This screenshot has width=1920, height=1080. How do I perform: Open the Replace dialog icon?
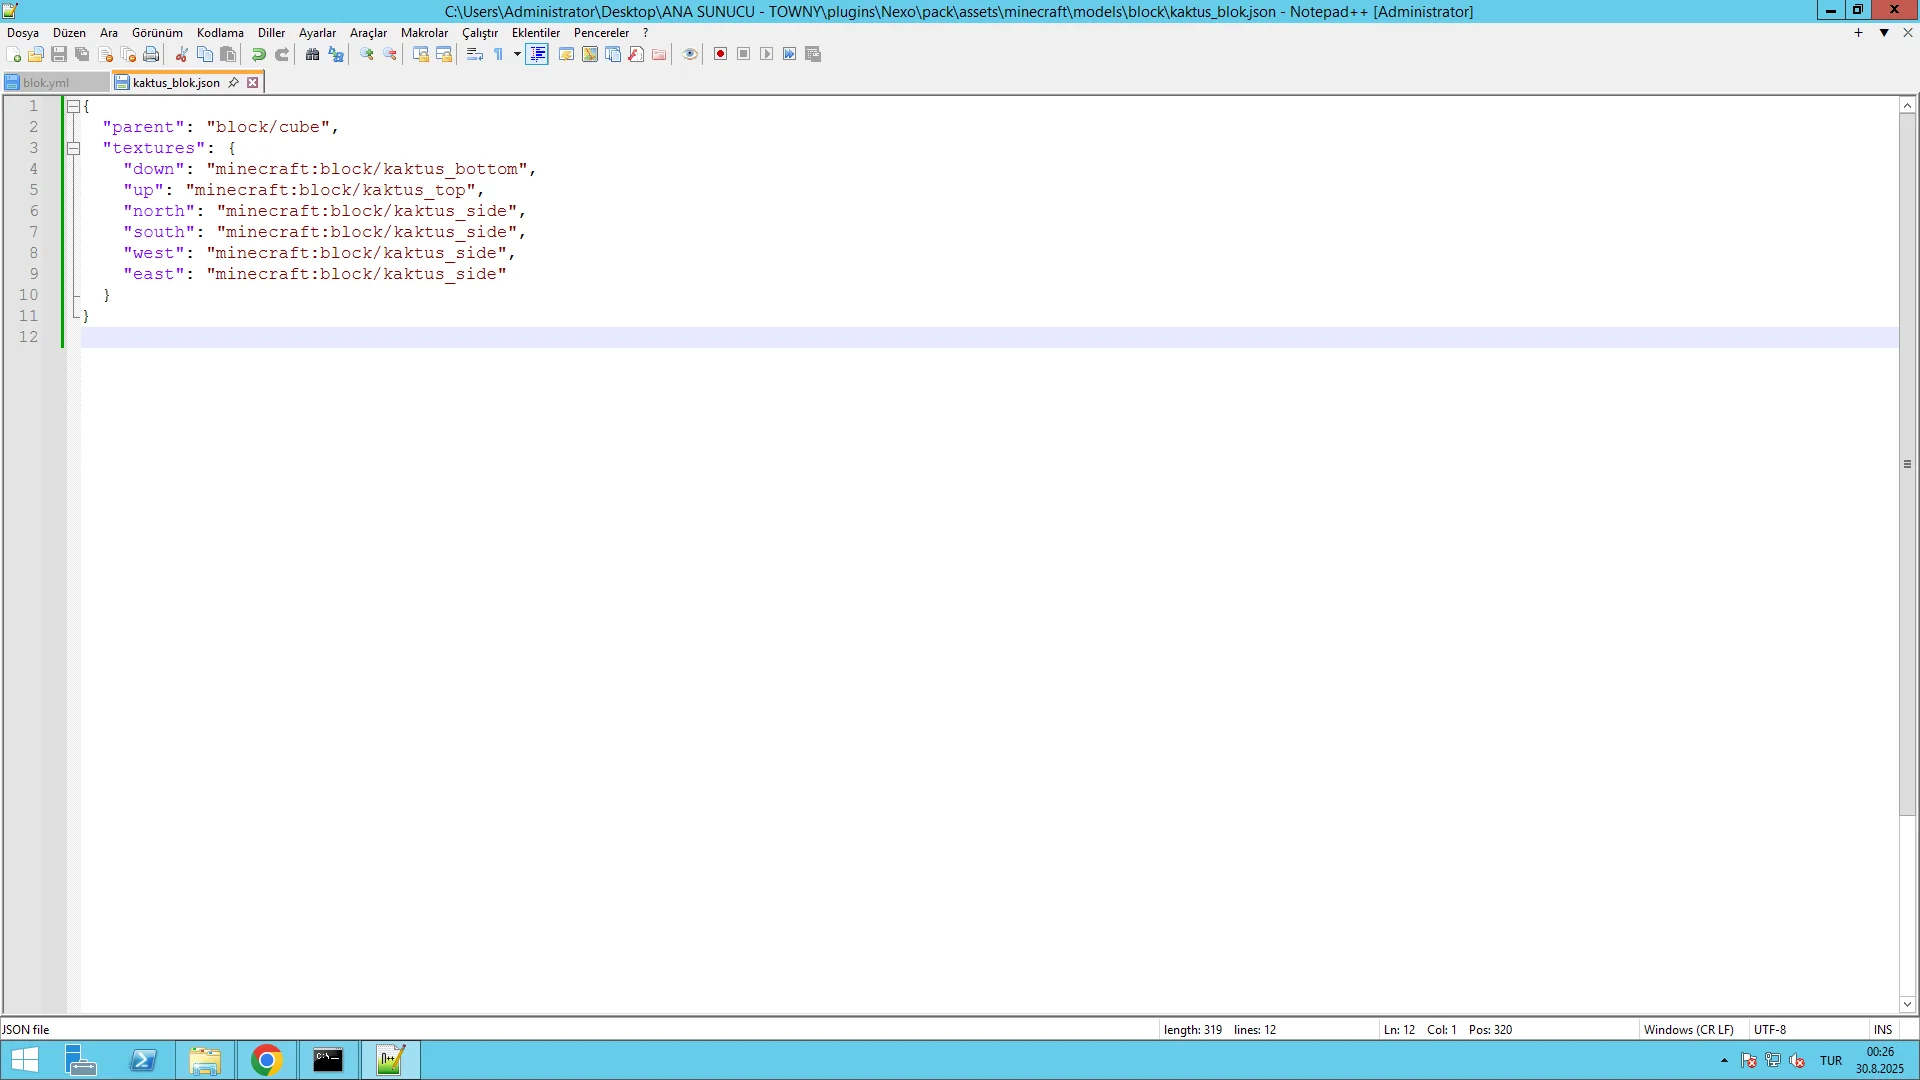click(336, 54)
